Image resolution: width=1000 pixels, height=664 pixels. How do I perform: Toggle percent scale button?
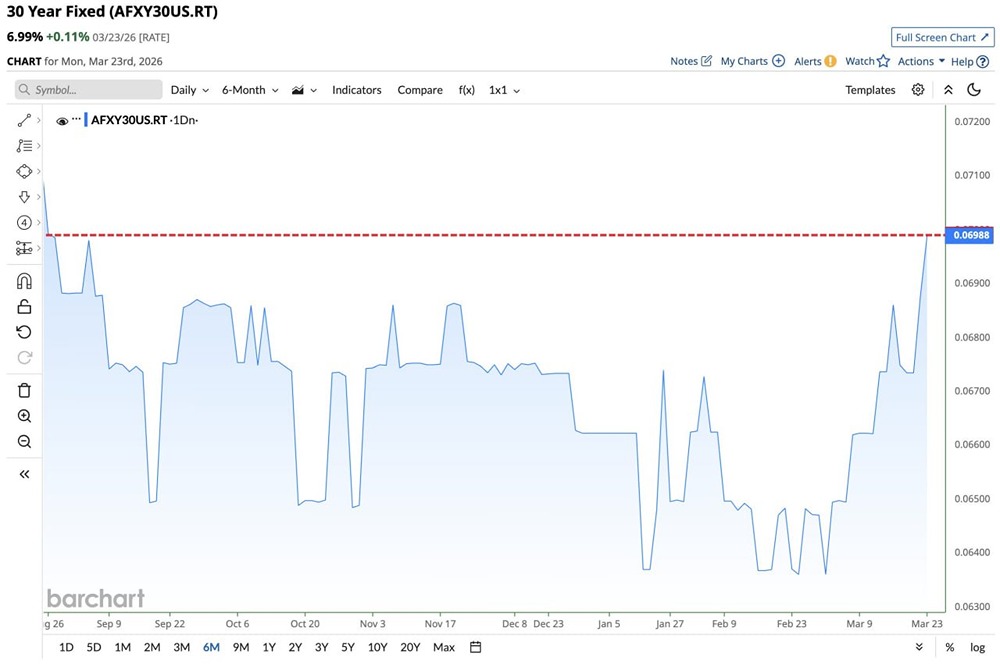950,647
